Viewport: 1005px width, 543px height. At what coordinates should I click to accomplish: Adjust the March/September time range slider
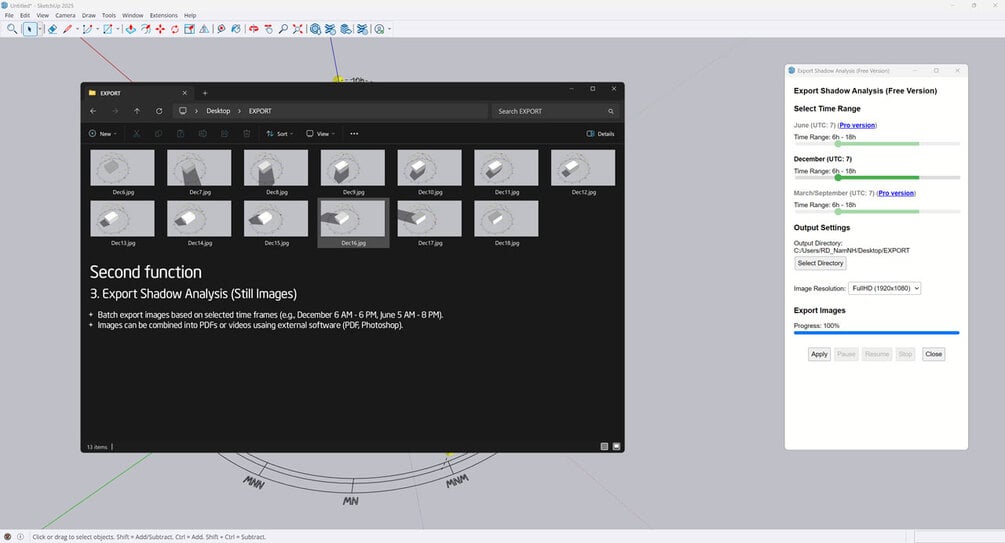point(877,212)
